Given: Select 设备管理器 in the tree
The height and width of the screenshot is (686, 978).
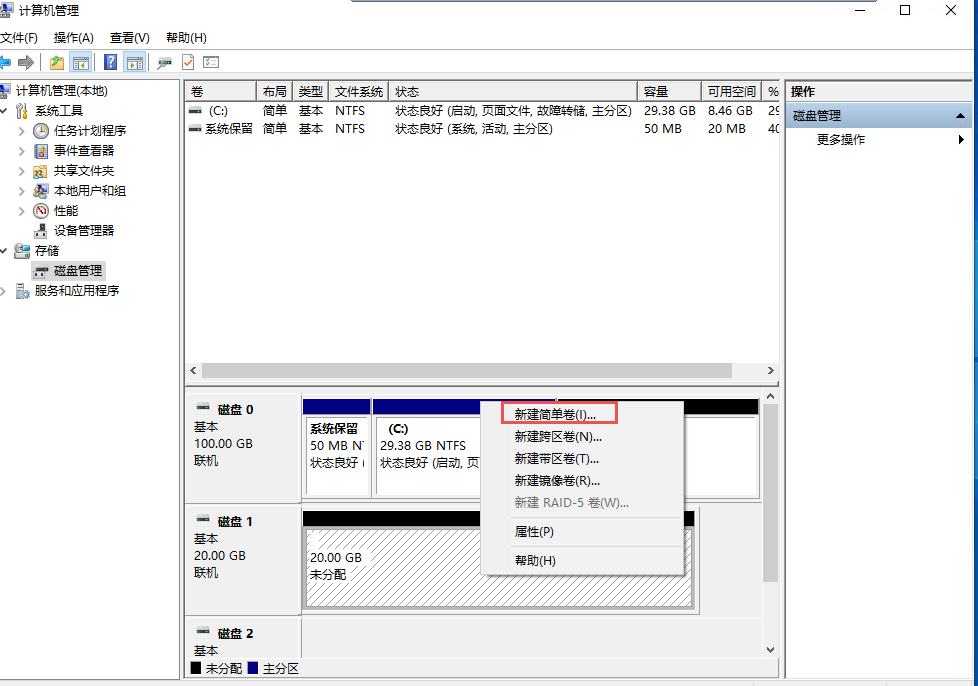Looking at the screenshot, I should tap(83, 230).
